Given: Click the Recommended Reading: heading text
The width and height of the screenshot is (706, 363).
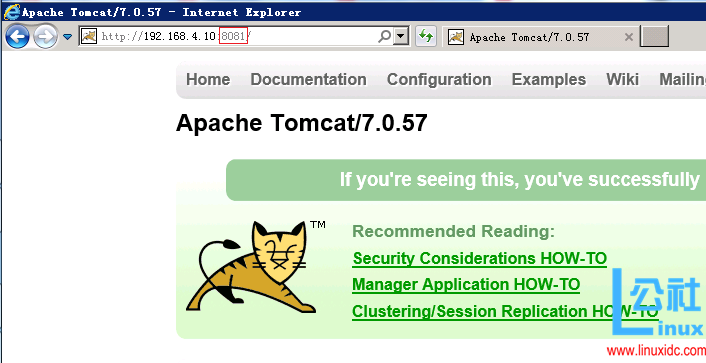Looking at the screenshot, I should pos(453,231).
